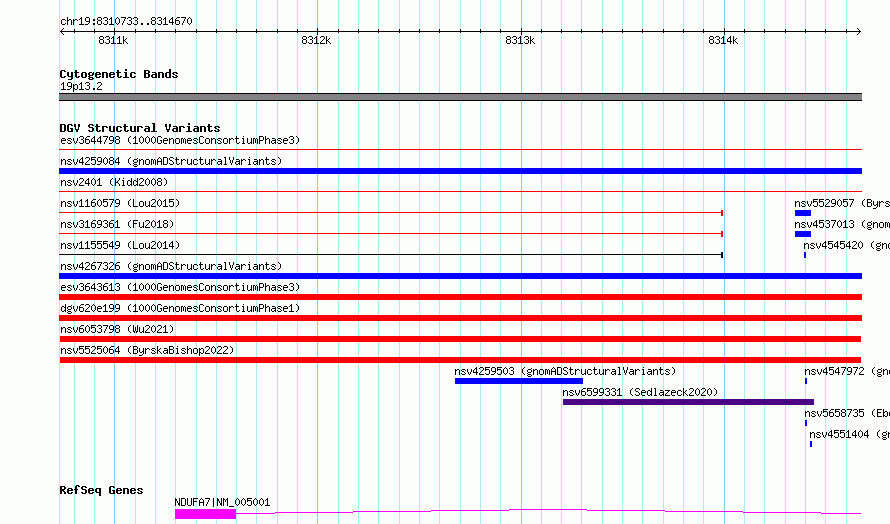Click the chr19:8310733..8314670 region label
Screen dimensions: 890x524
point(126,21)
